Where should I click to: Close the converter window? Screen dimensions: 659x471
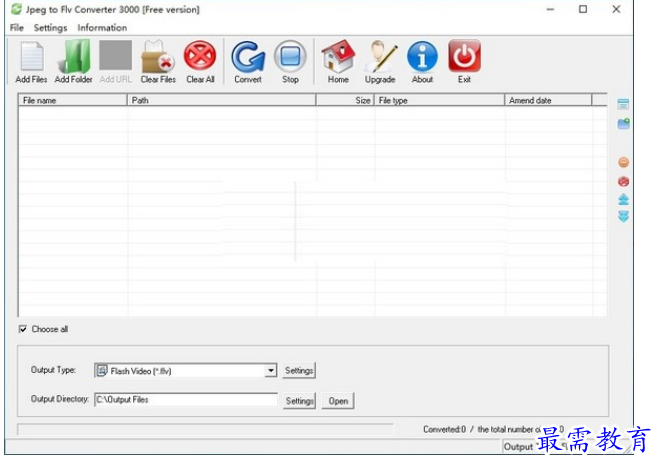pyautogui.click(x=616, y=9)
